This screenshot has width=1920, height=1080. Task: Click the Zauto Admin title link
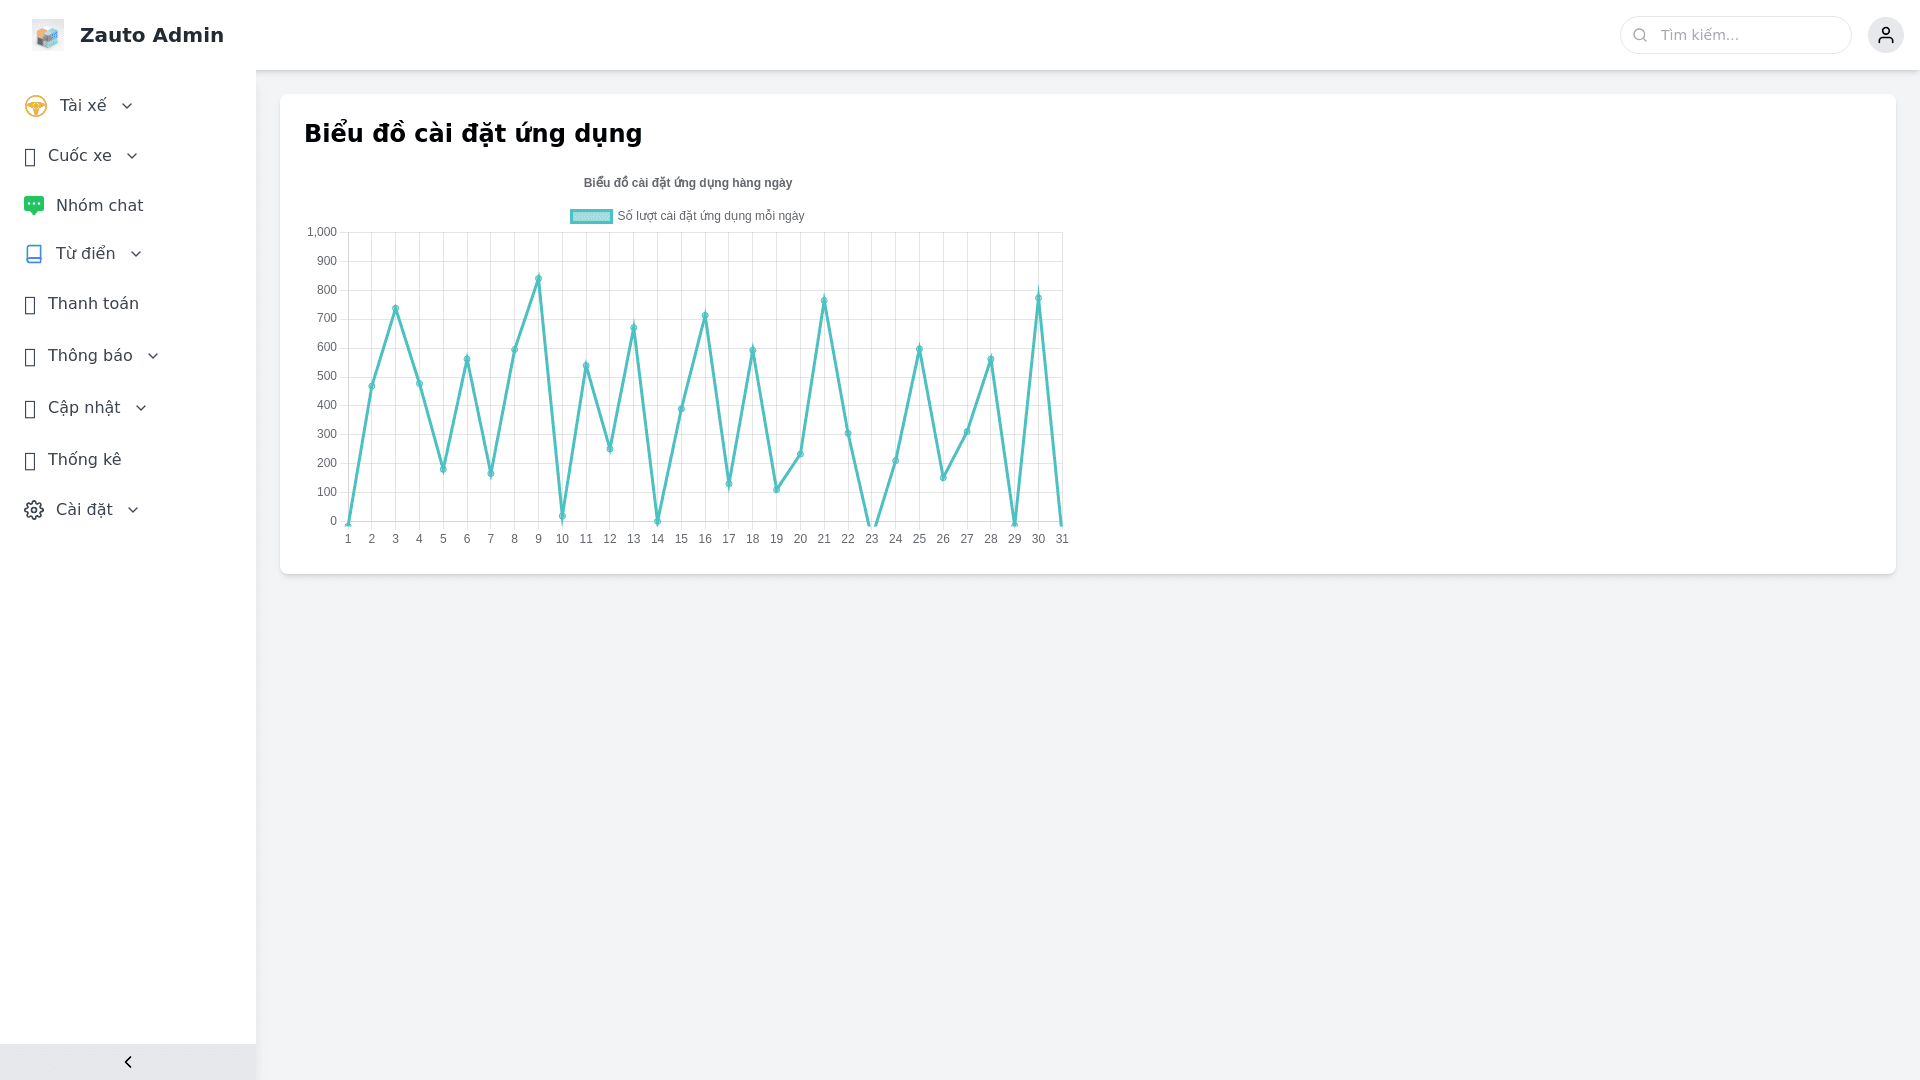click(x=152, y=35)
